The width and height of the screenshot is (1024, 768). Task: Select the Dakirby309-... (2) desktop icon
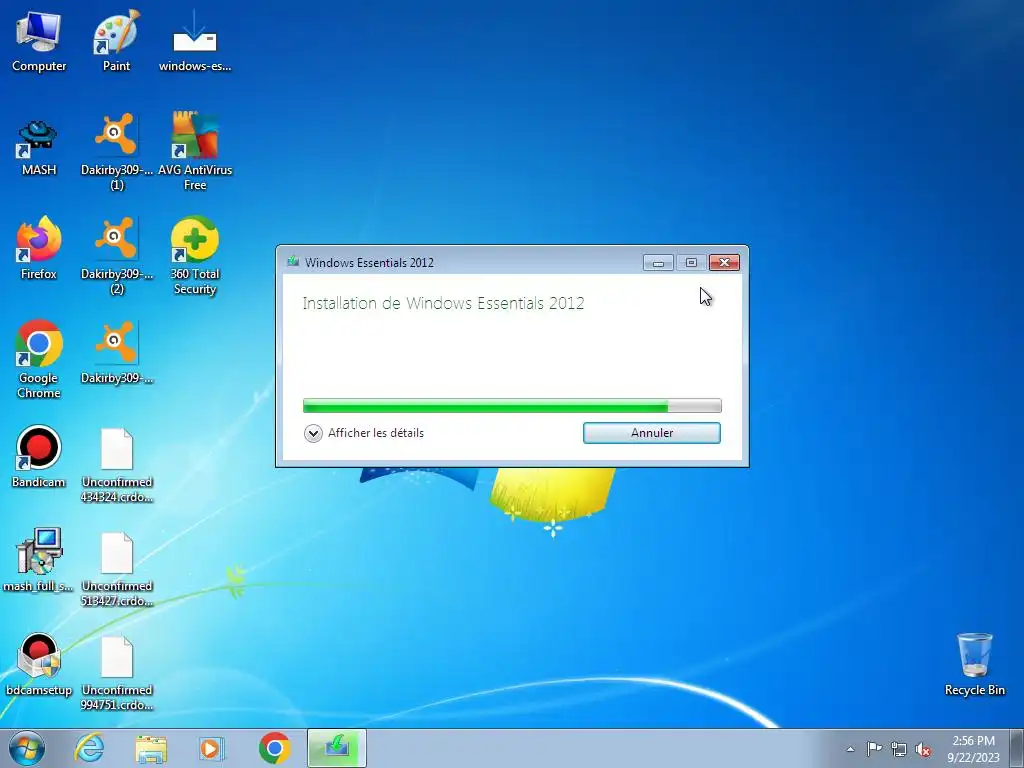(x=116, y=255)
